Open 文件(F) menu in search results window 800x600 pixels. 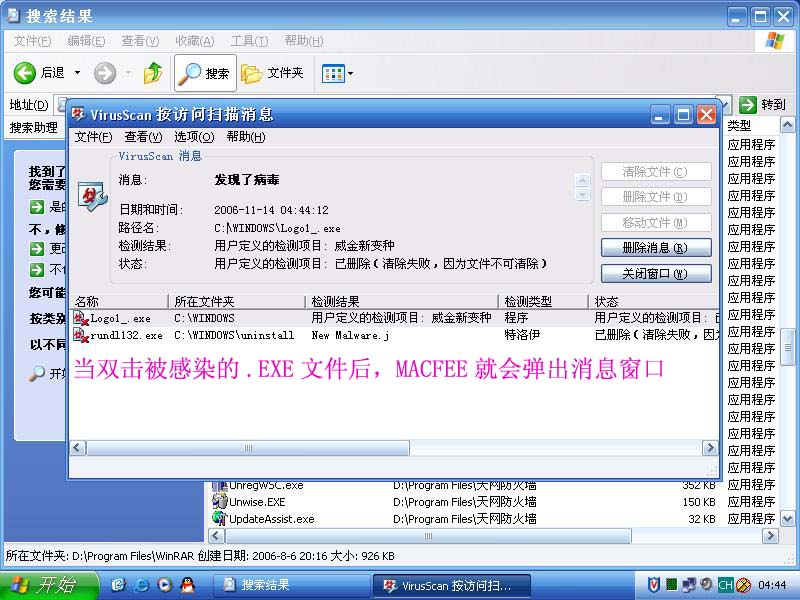pos(32,41)
